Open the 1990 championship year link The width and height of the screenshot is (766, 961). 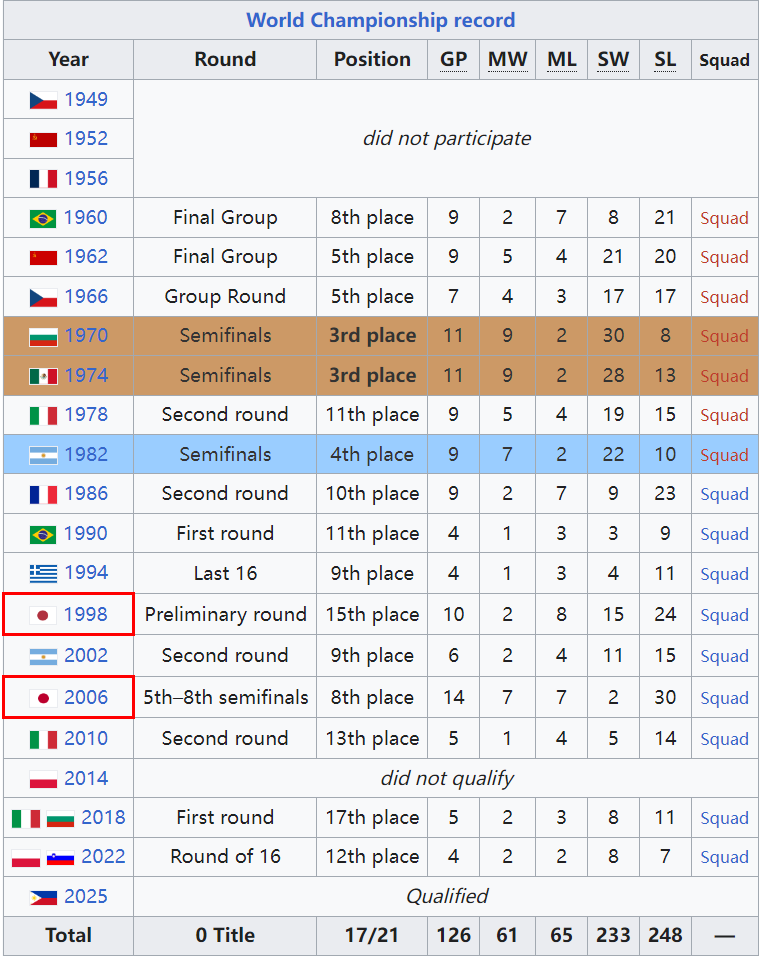pos(86,533)
